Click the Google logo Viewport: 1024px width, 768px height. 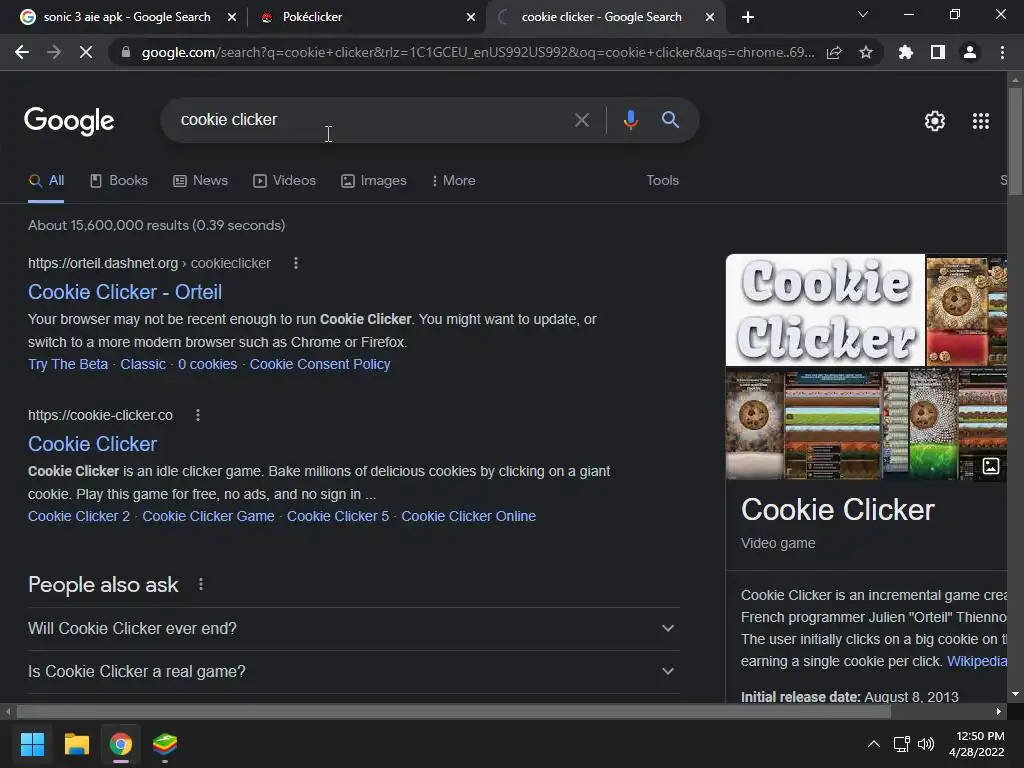[x=69, y=121]
